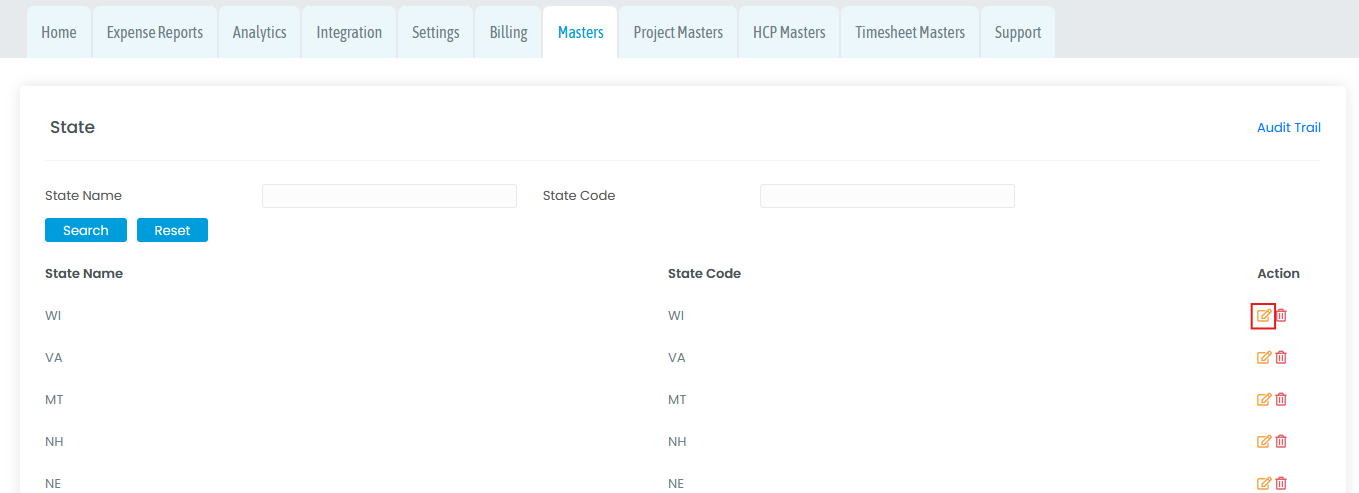Select VA in State Code column
The width and height of the screenshot is (1359, 493).
click(677, 358)
